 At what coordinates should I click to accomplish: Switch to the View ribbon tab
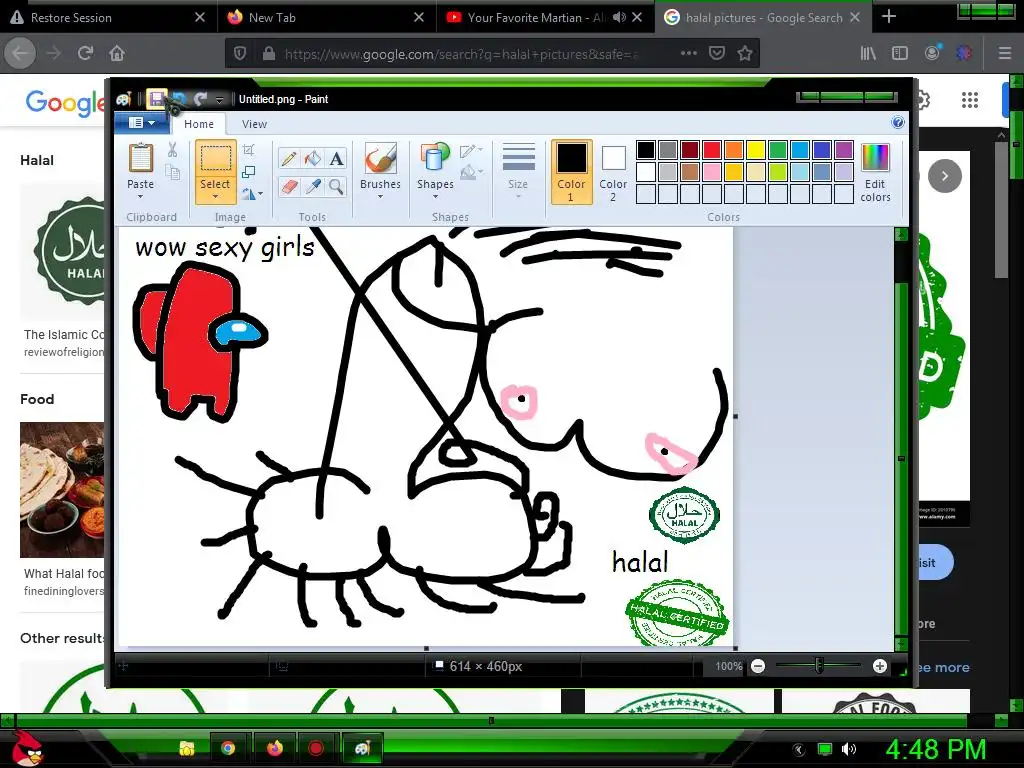point(254,124)
